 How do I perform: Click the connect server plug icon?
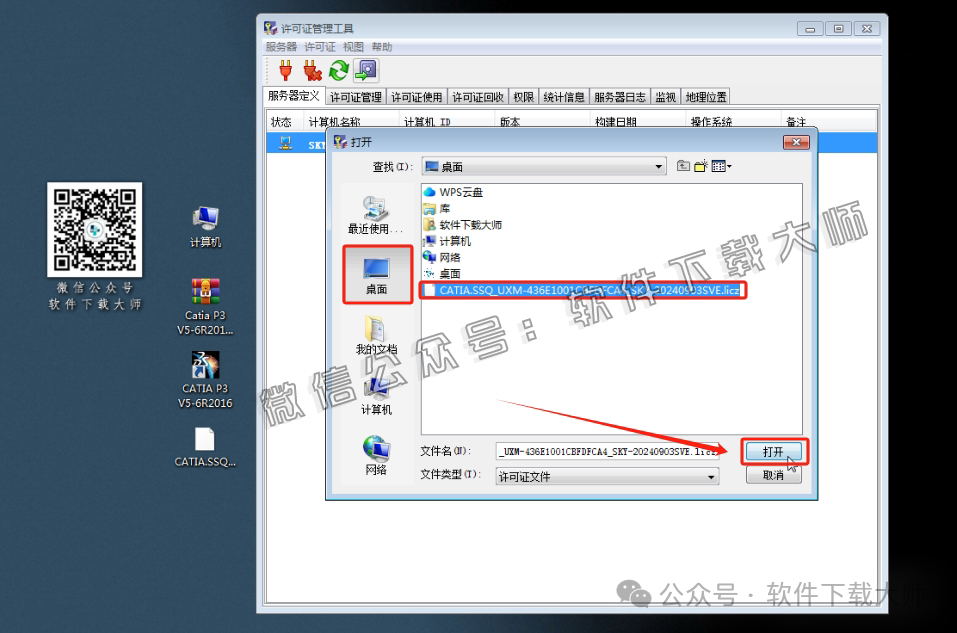(285, 70)
